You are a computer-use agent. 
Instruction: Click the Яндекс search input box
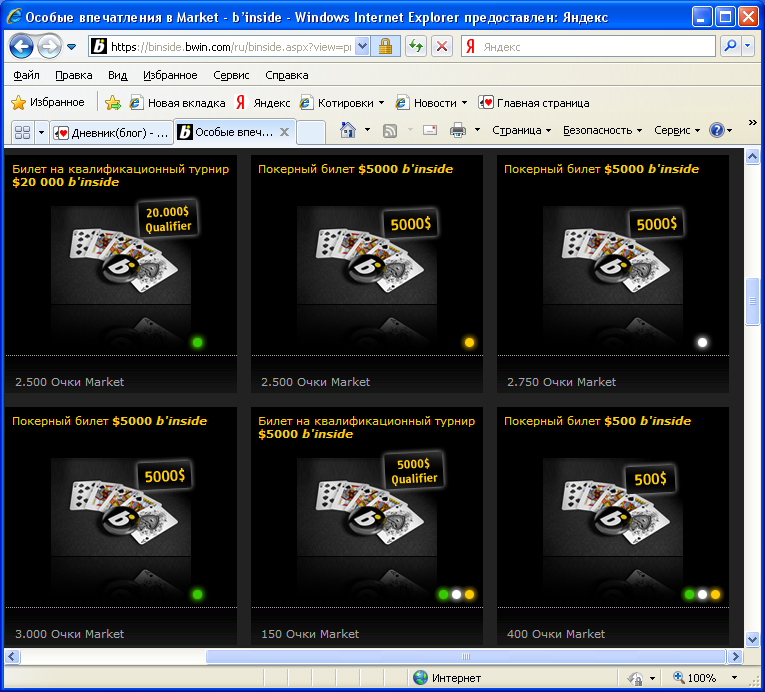pos(588,47)
